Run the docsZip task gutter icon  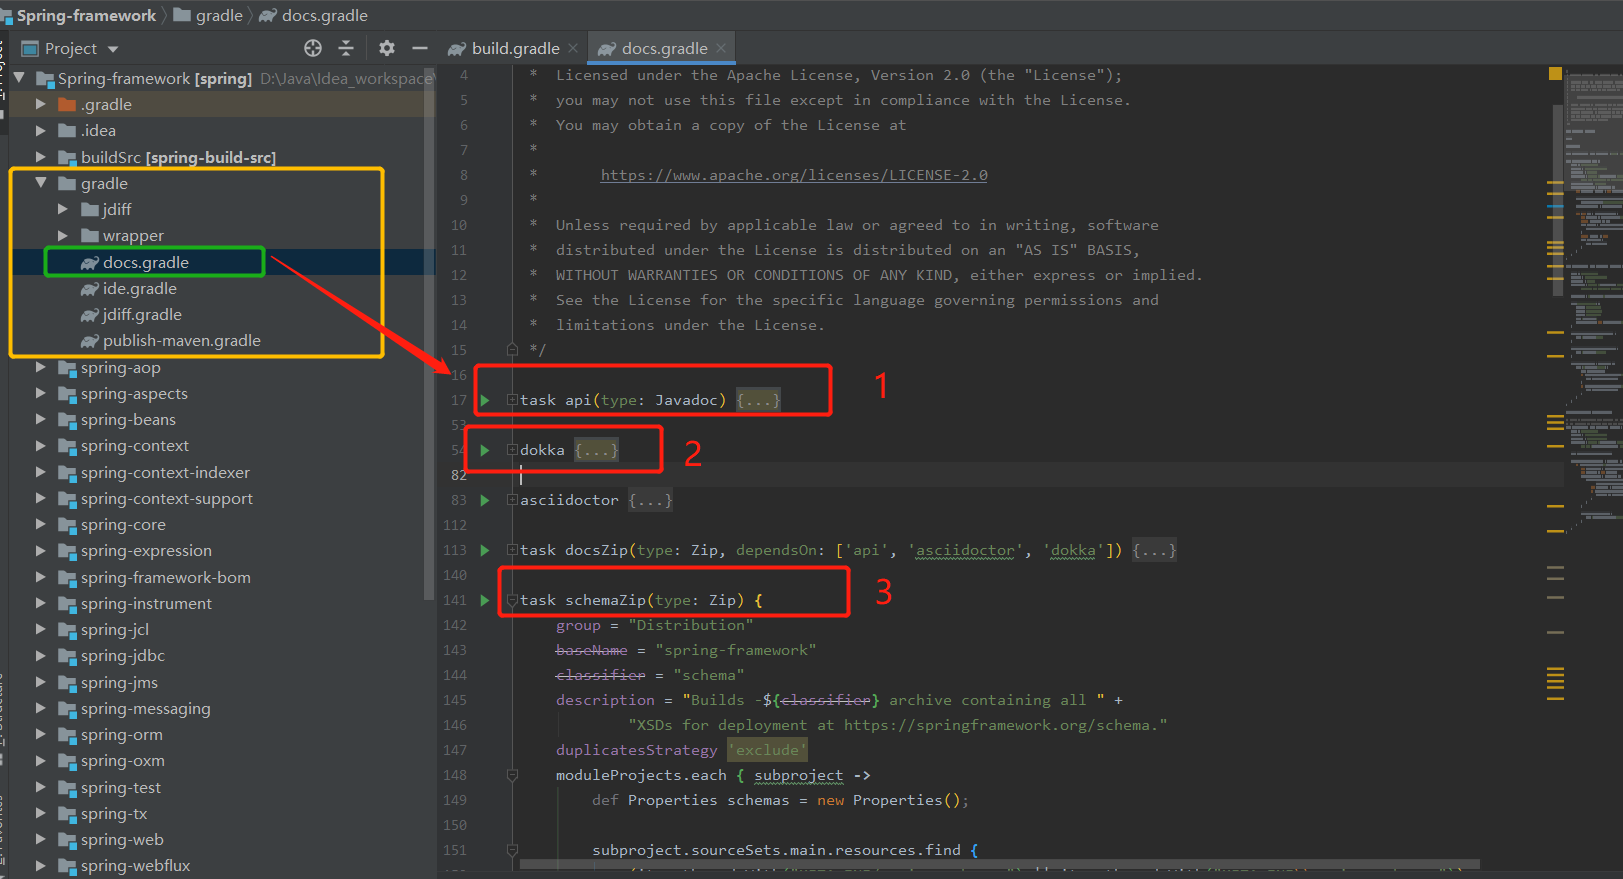click(x=485, y=550)
